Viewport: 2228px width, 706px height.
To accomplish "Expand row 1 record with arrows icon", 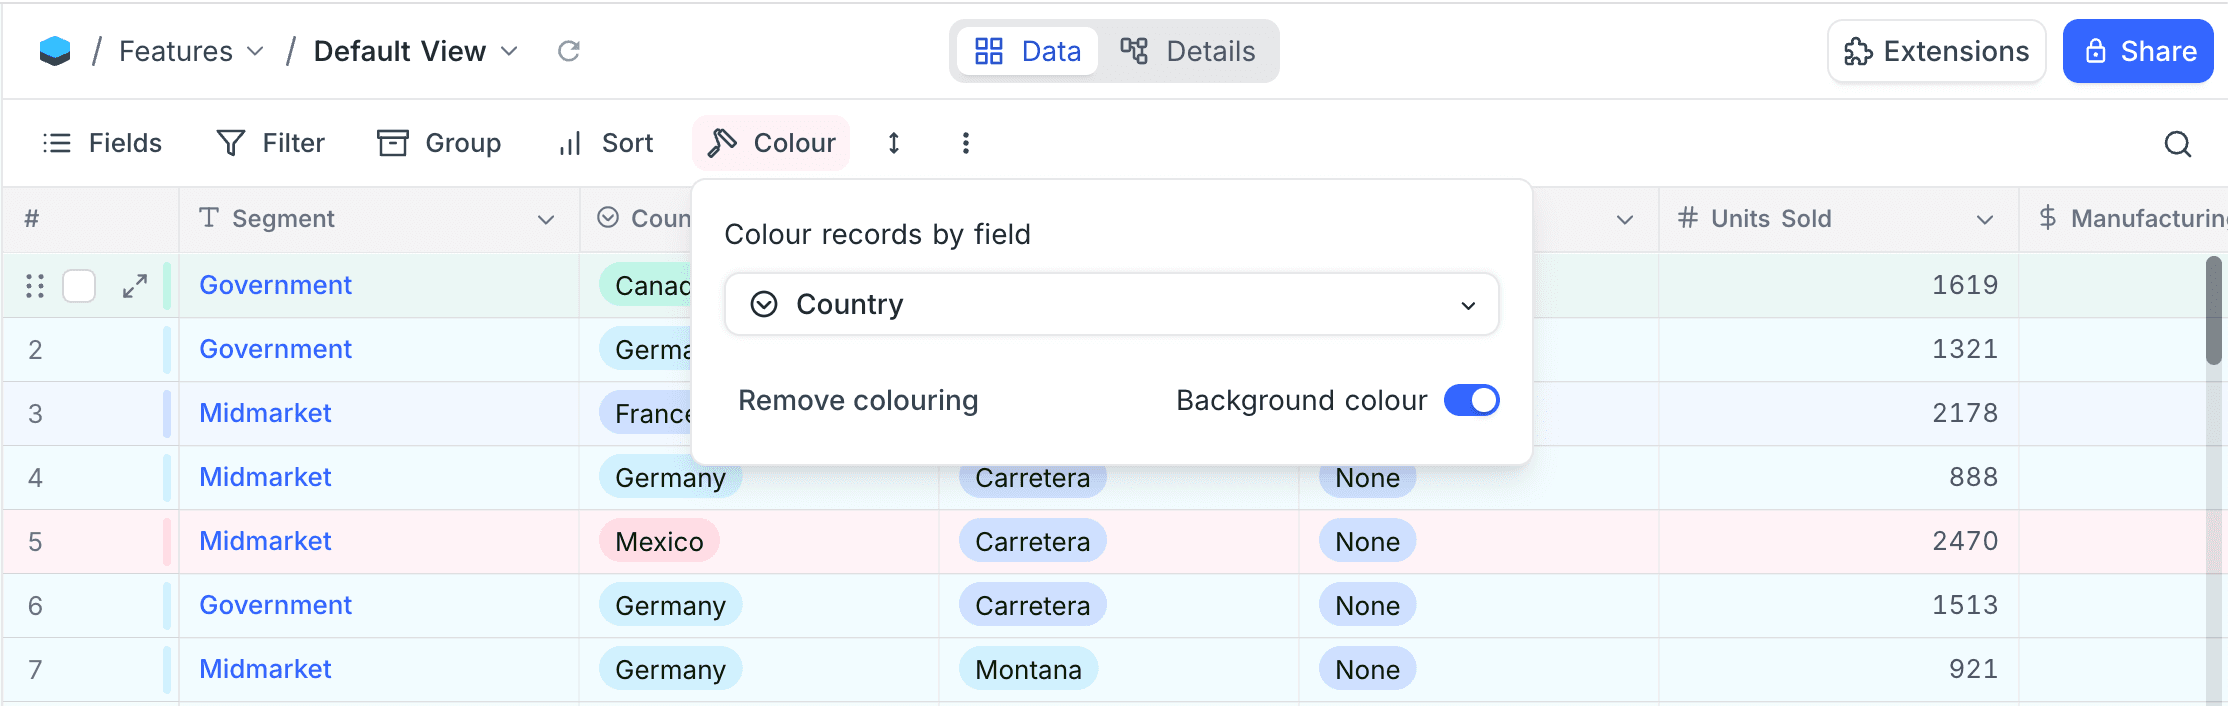I will (135, 286).
